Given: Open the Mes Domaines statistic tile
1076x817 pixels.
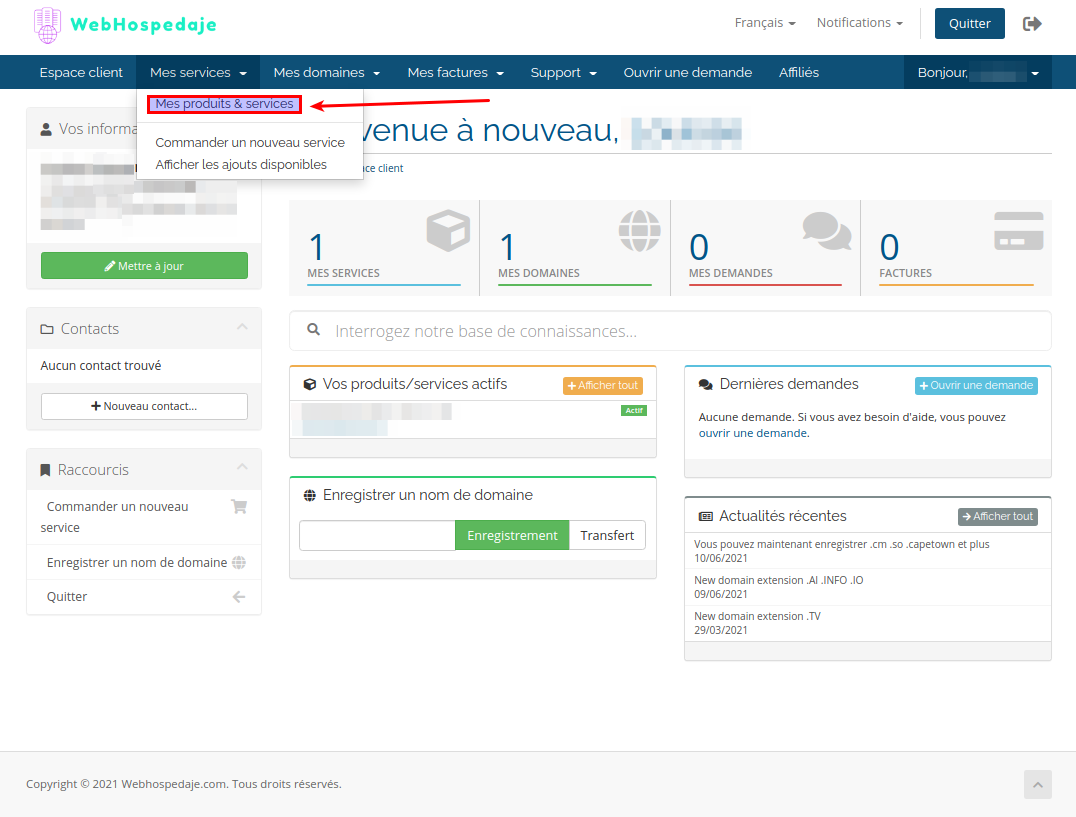Looking at the screenshot, I should (575, 248).
